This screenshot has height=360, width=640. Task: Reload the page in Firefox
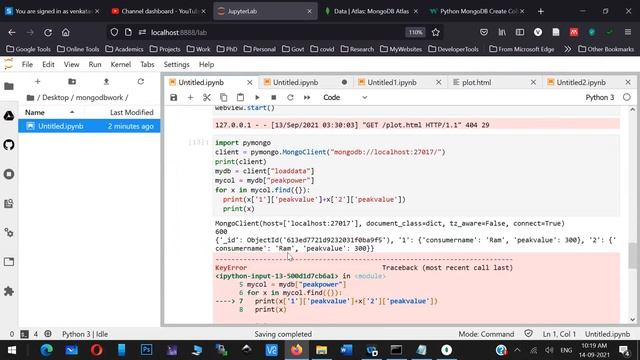pyautogui.click(x=48, y=32)
